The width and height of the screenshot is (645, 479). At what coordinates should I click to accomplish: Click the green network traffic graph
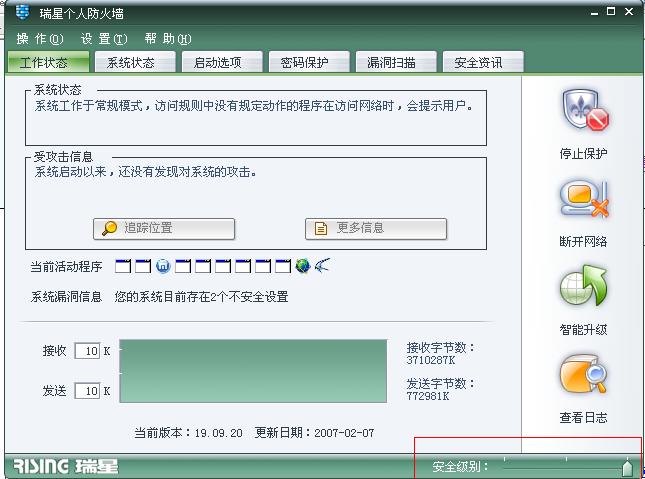[253, 371]
